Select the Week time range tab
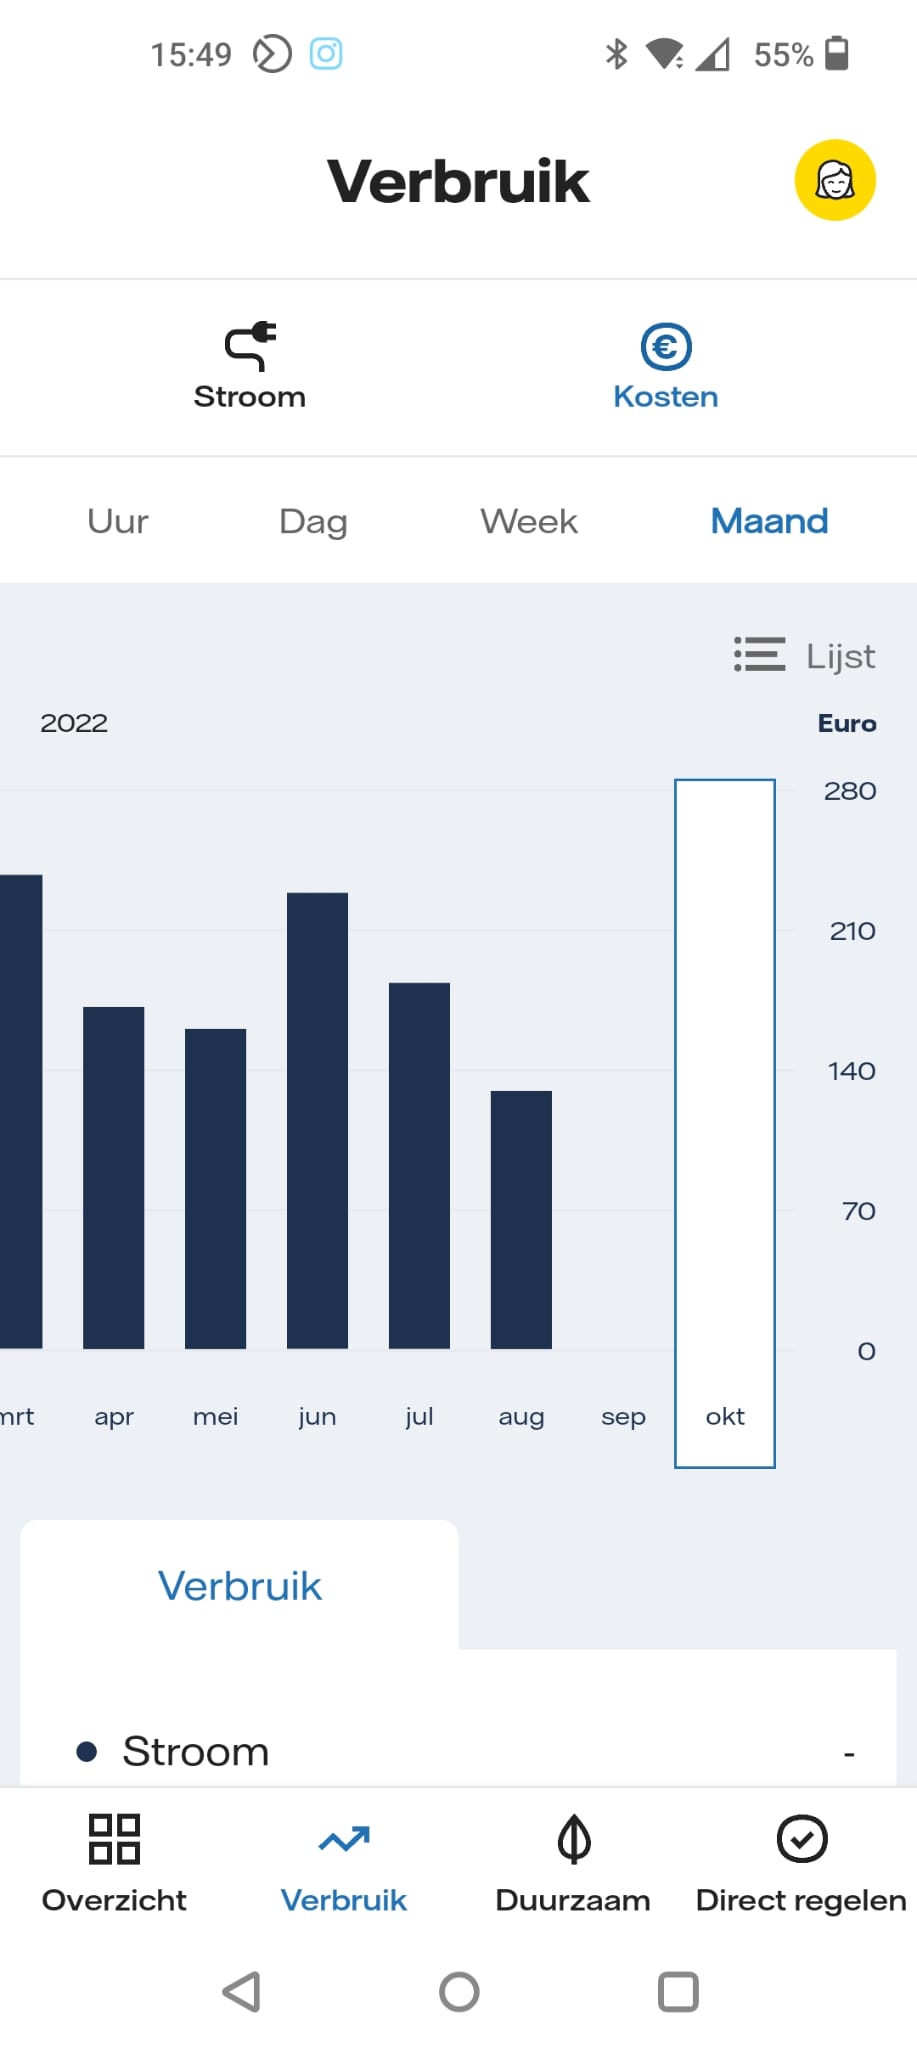This screenshot has width=917, height=2048. 529,521
